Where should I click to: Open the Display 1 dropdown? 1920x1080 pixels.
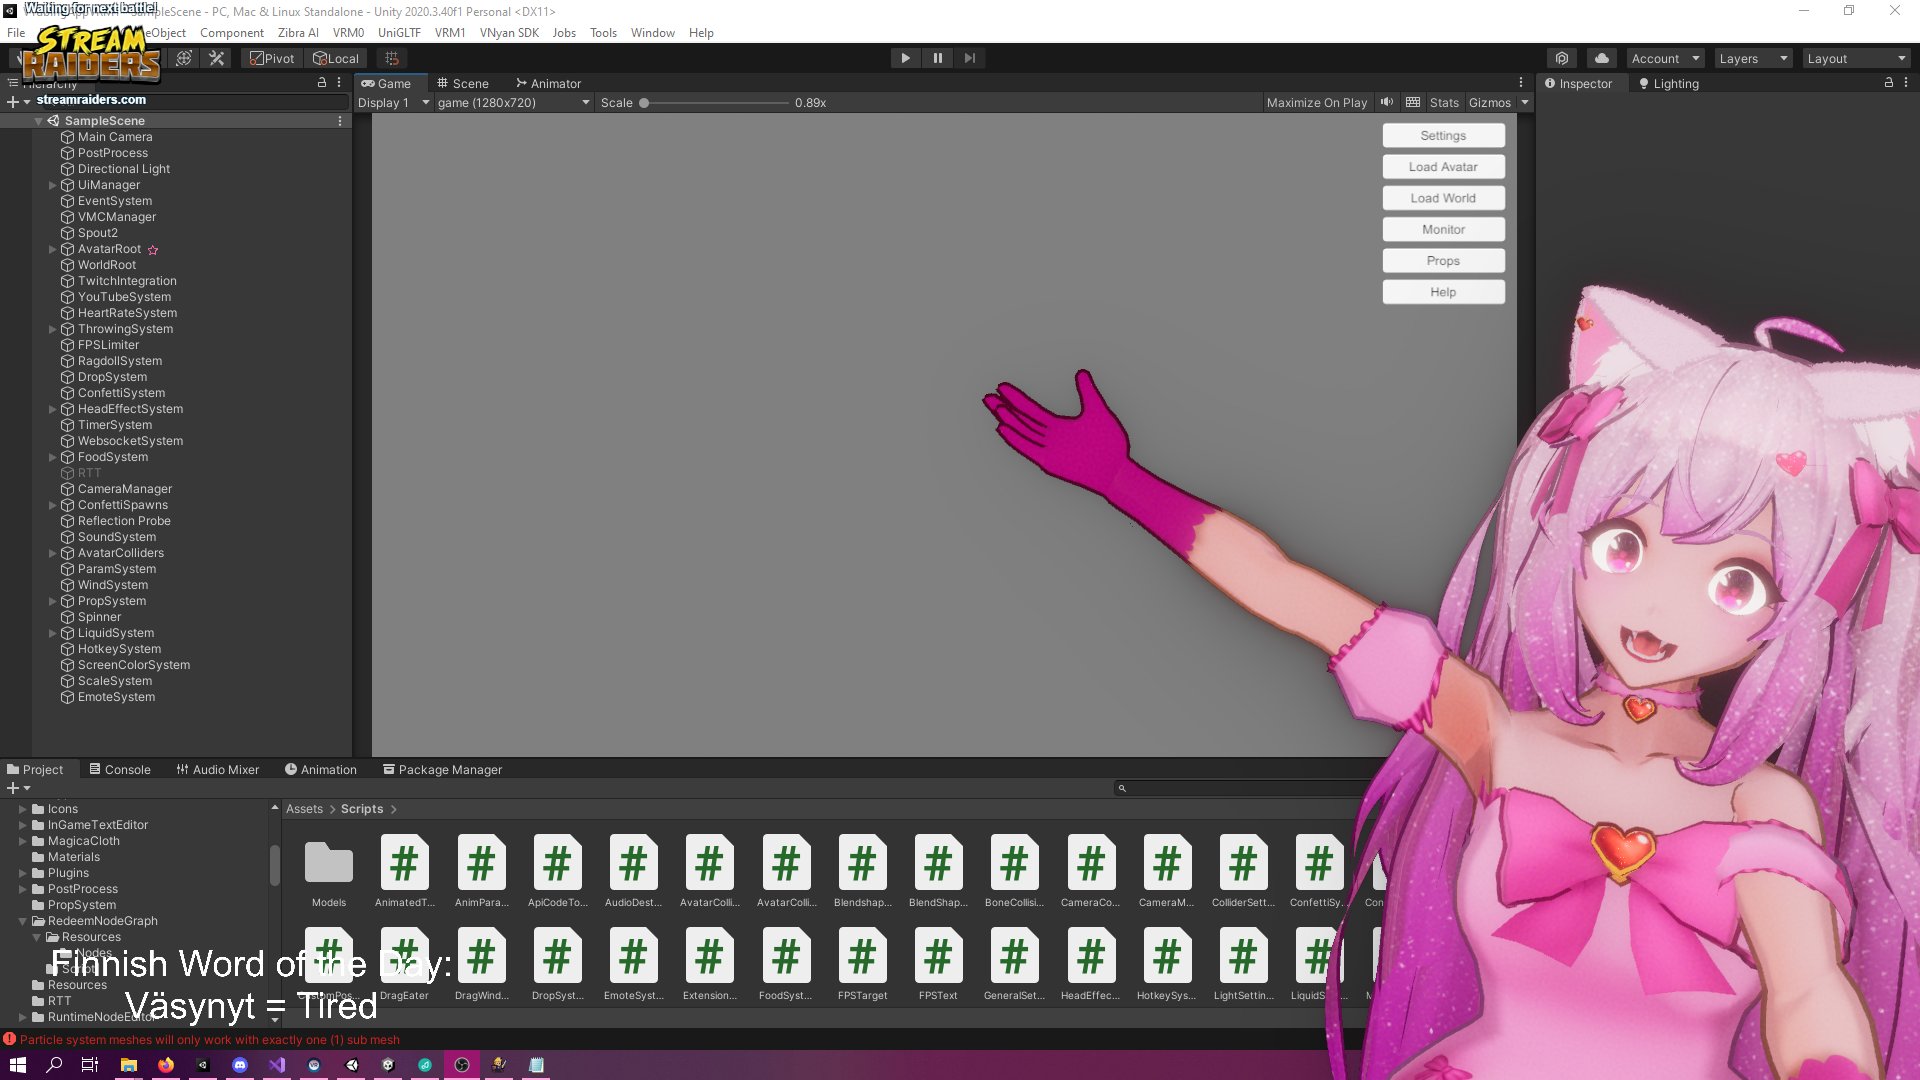coord(392,102)
